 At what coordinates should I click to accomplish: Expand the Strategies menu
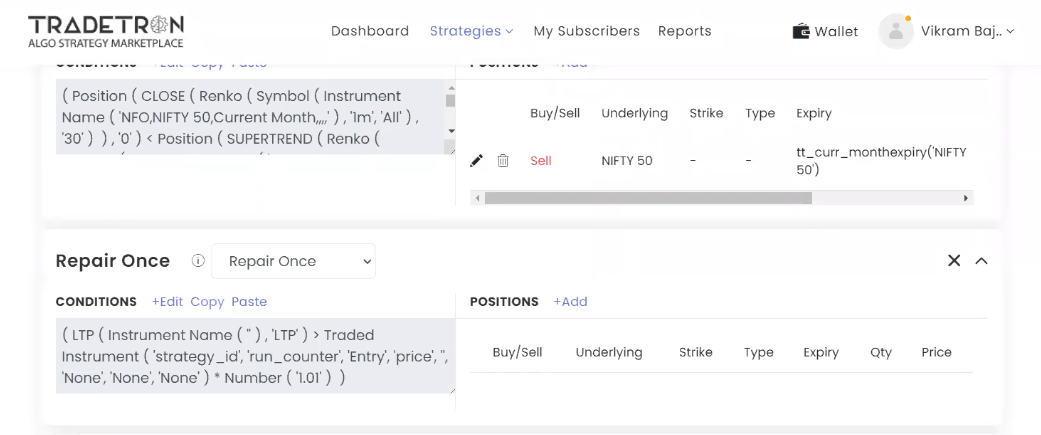[x=471, y=31]
